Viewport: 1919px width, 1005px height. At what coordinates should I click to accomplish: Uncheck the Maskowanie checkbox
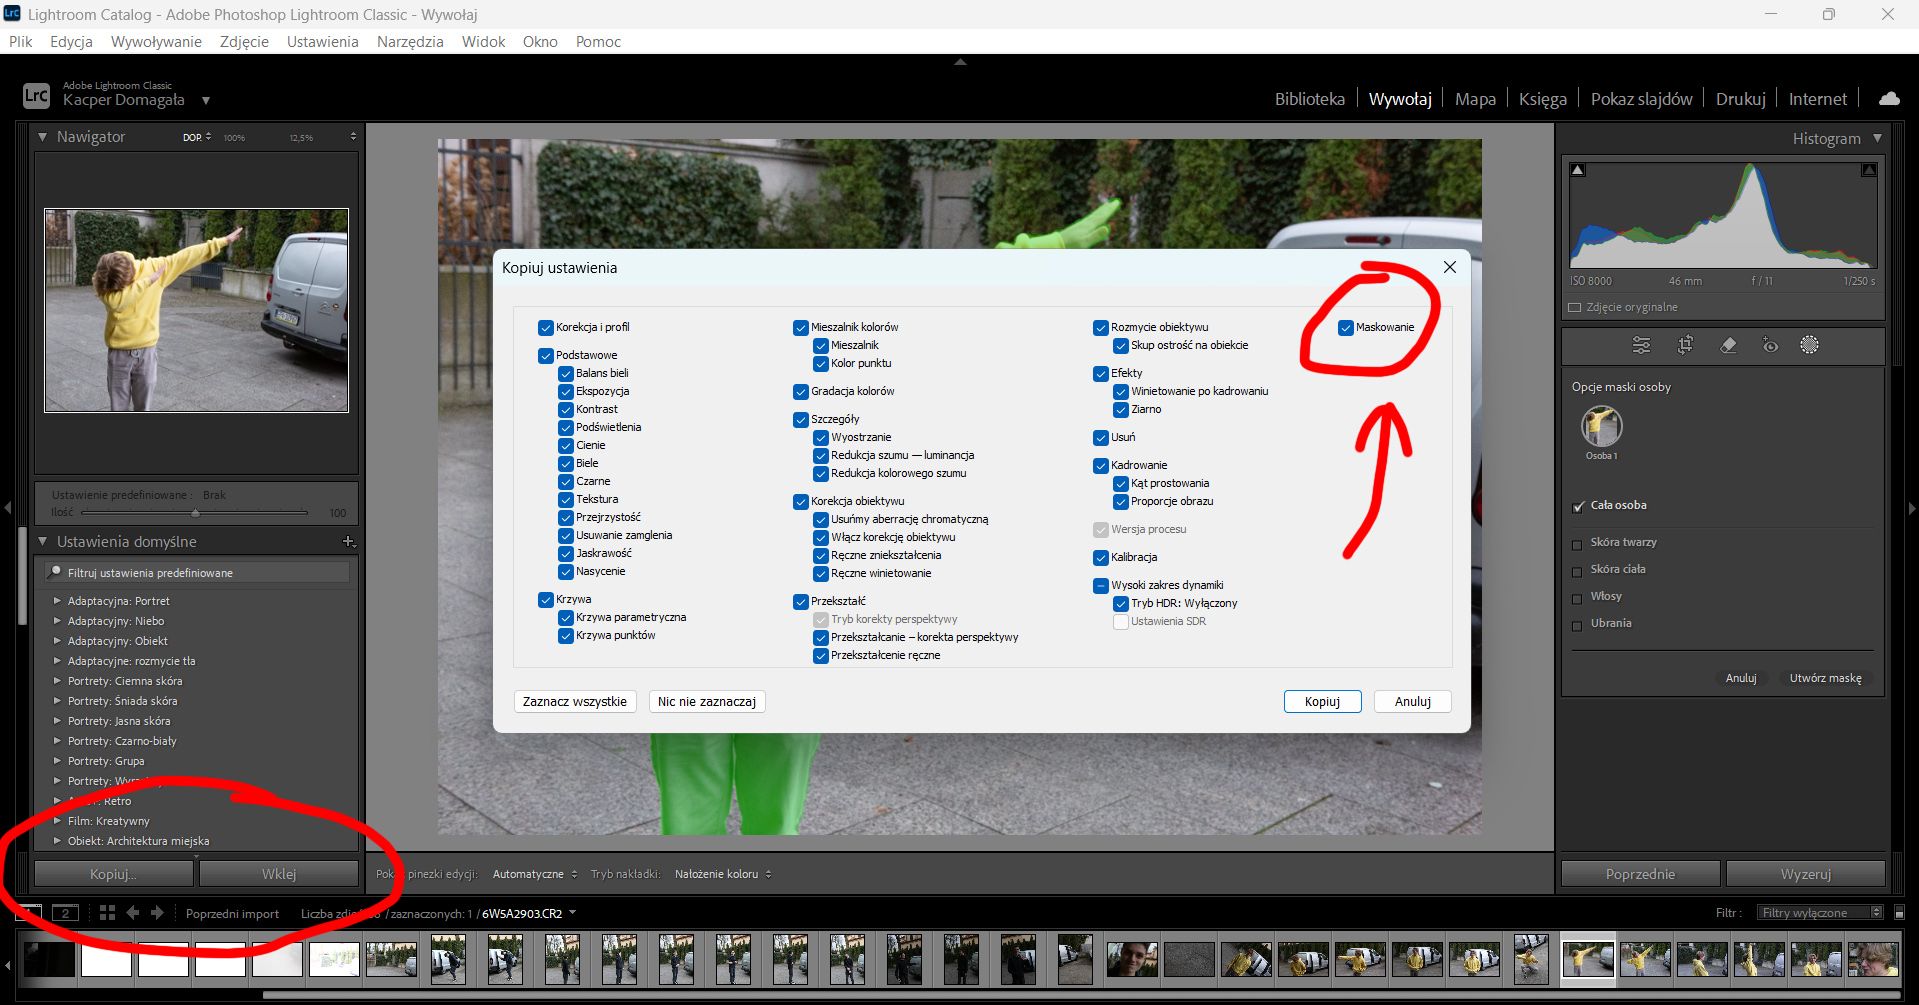coord(1346,328)
